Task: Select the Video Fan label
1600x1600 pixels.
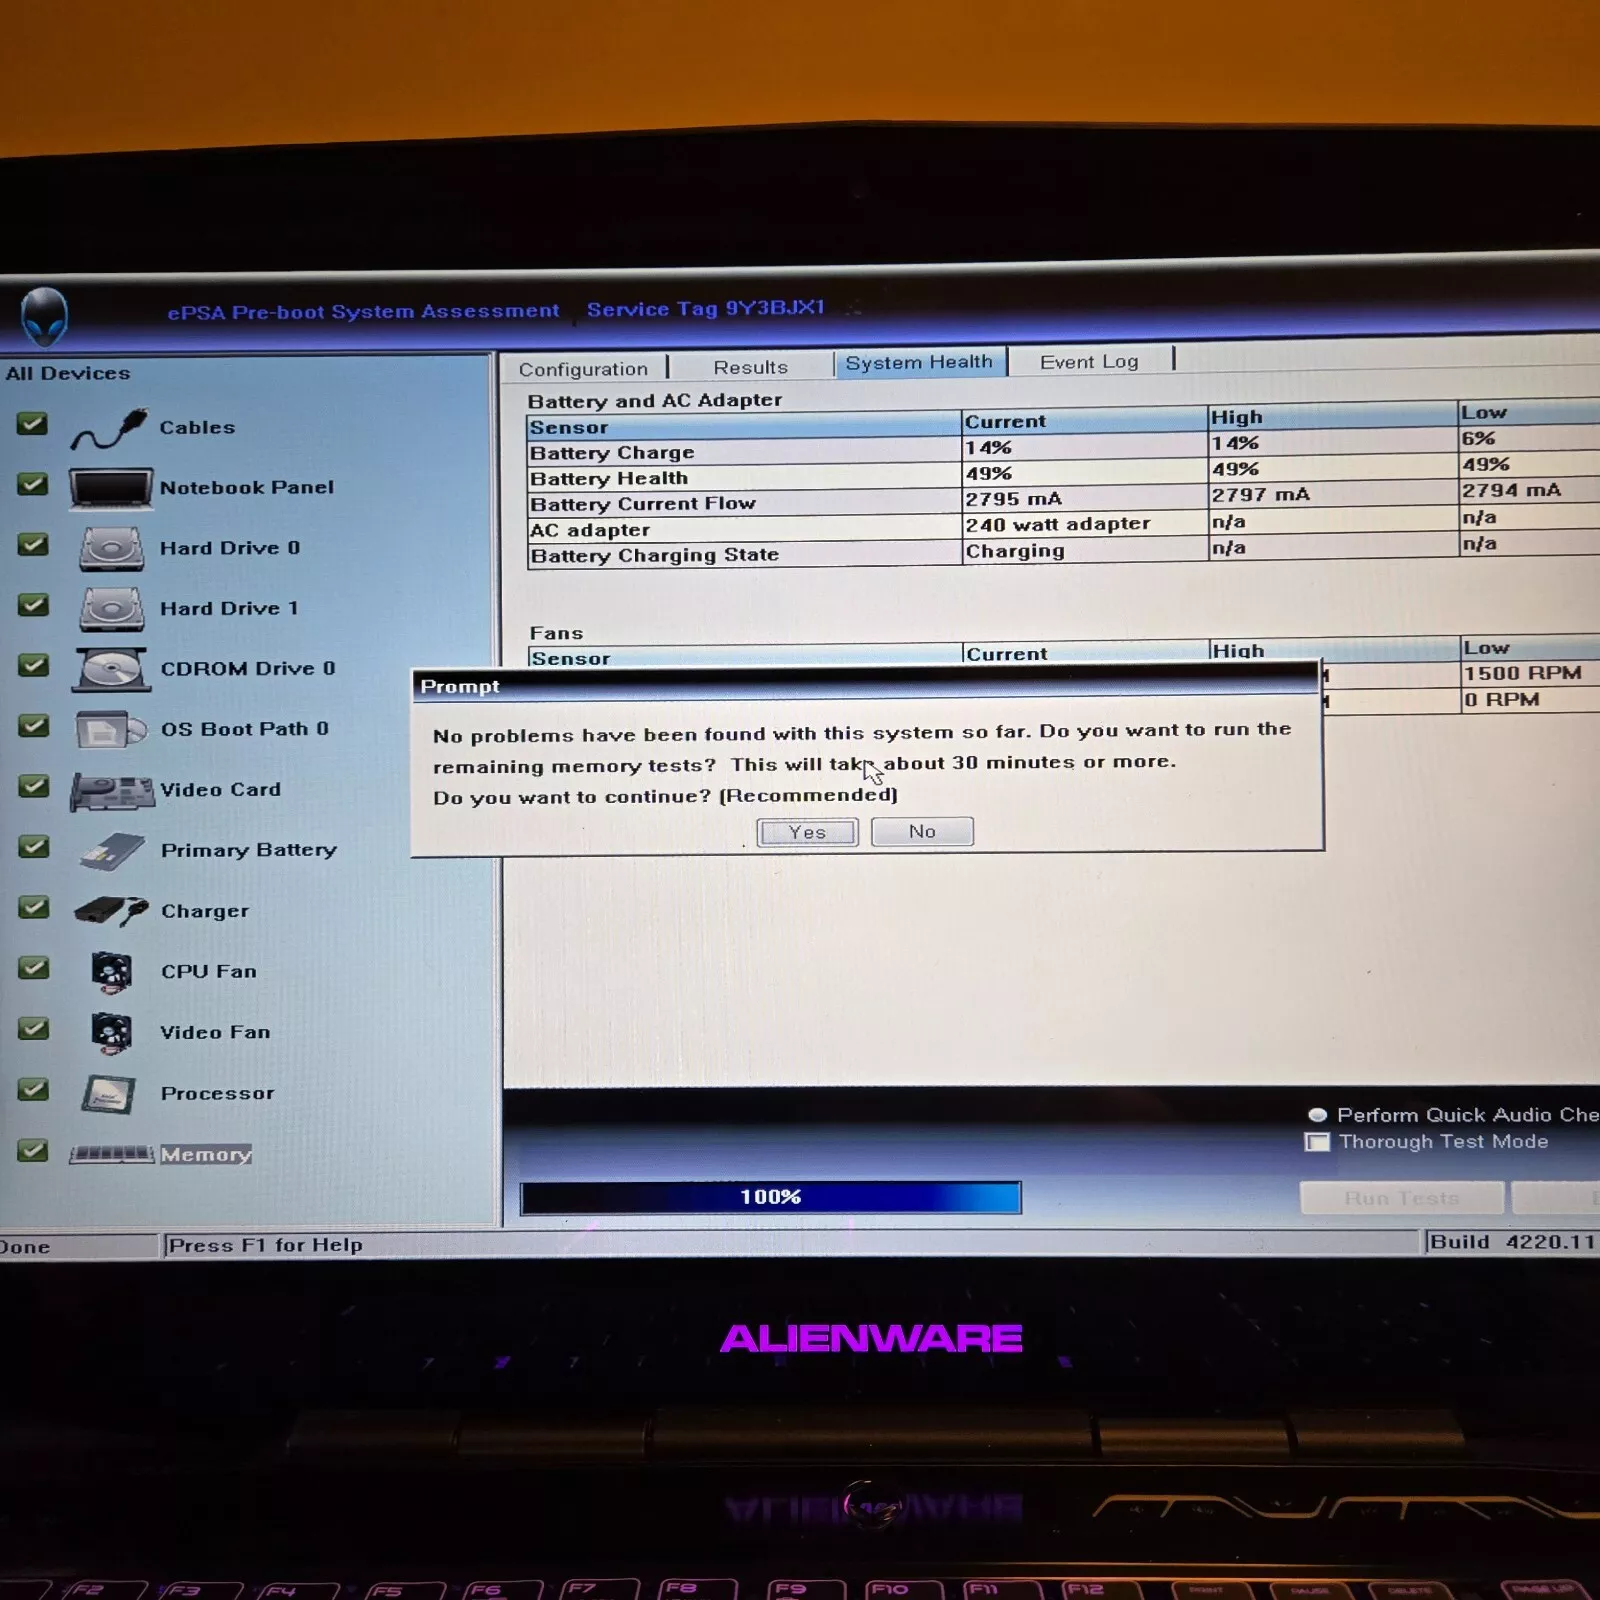Action: click(215, 1032)
